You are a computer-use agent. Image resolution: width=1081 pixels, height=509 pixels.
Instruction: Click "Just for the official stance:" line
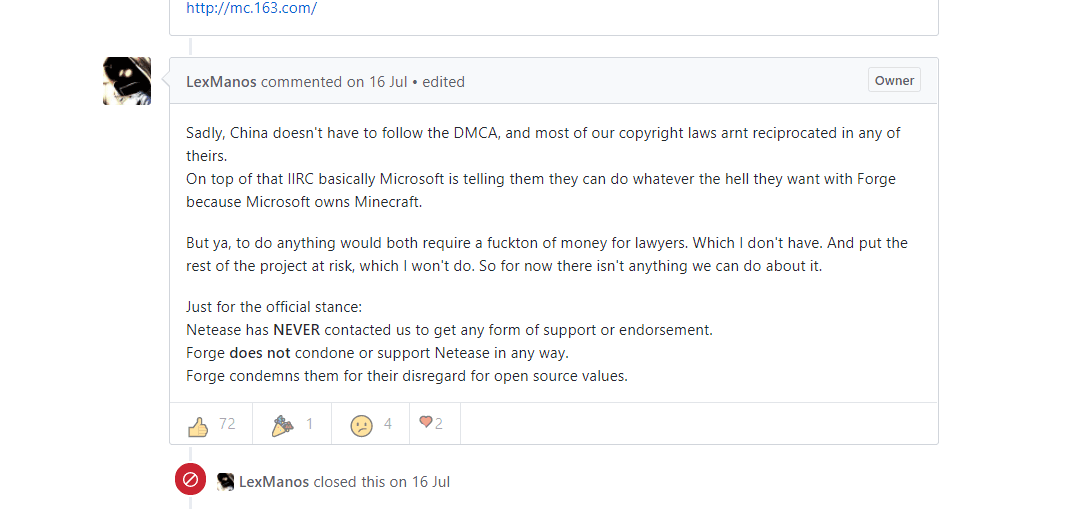tap(276, 306)
